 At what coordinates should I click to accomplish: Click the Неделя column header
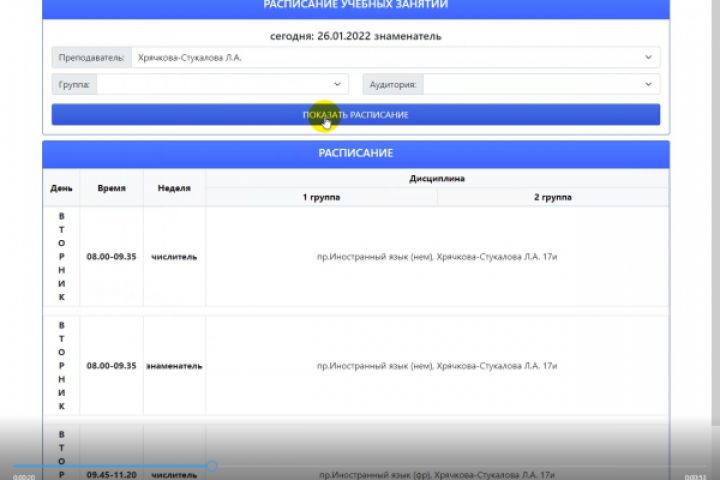[174, 188]
